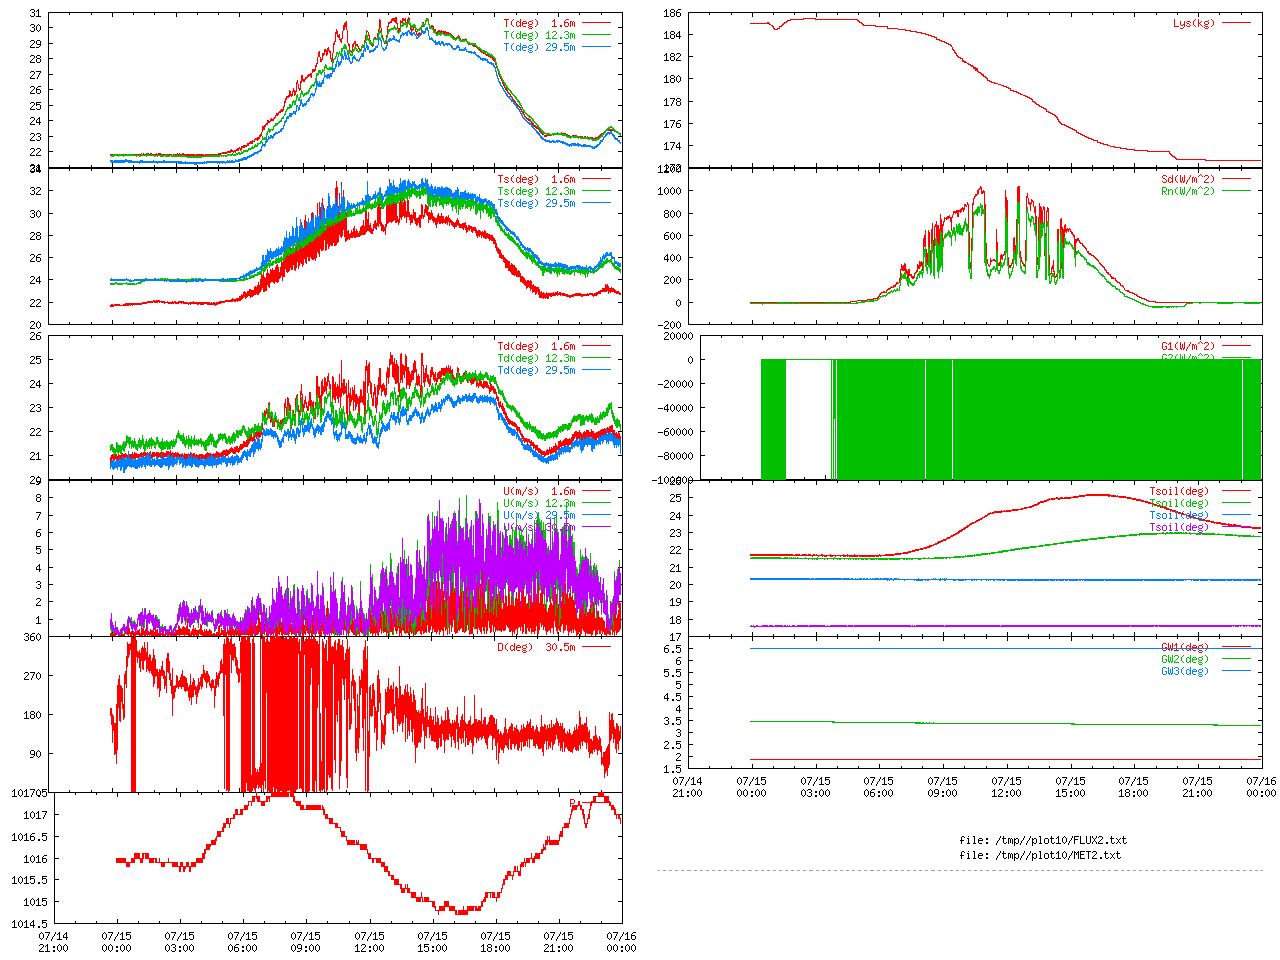
Task: Click the green Rn(W/m^2) legend line
Action: click(x=1236, y=191)
